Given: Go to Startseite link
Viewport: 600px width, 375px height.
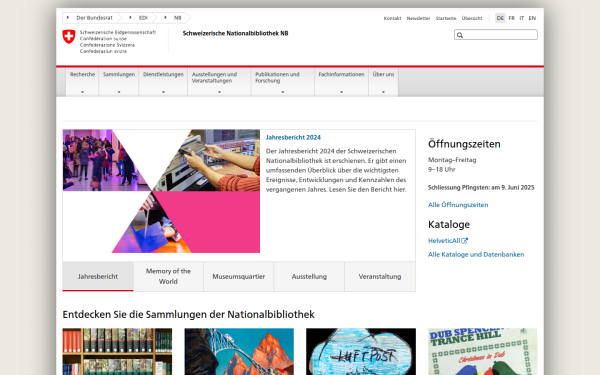Looking at the screenshot, I should (446, 18).
